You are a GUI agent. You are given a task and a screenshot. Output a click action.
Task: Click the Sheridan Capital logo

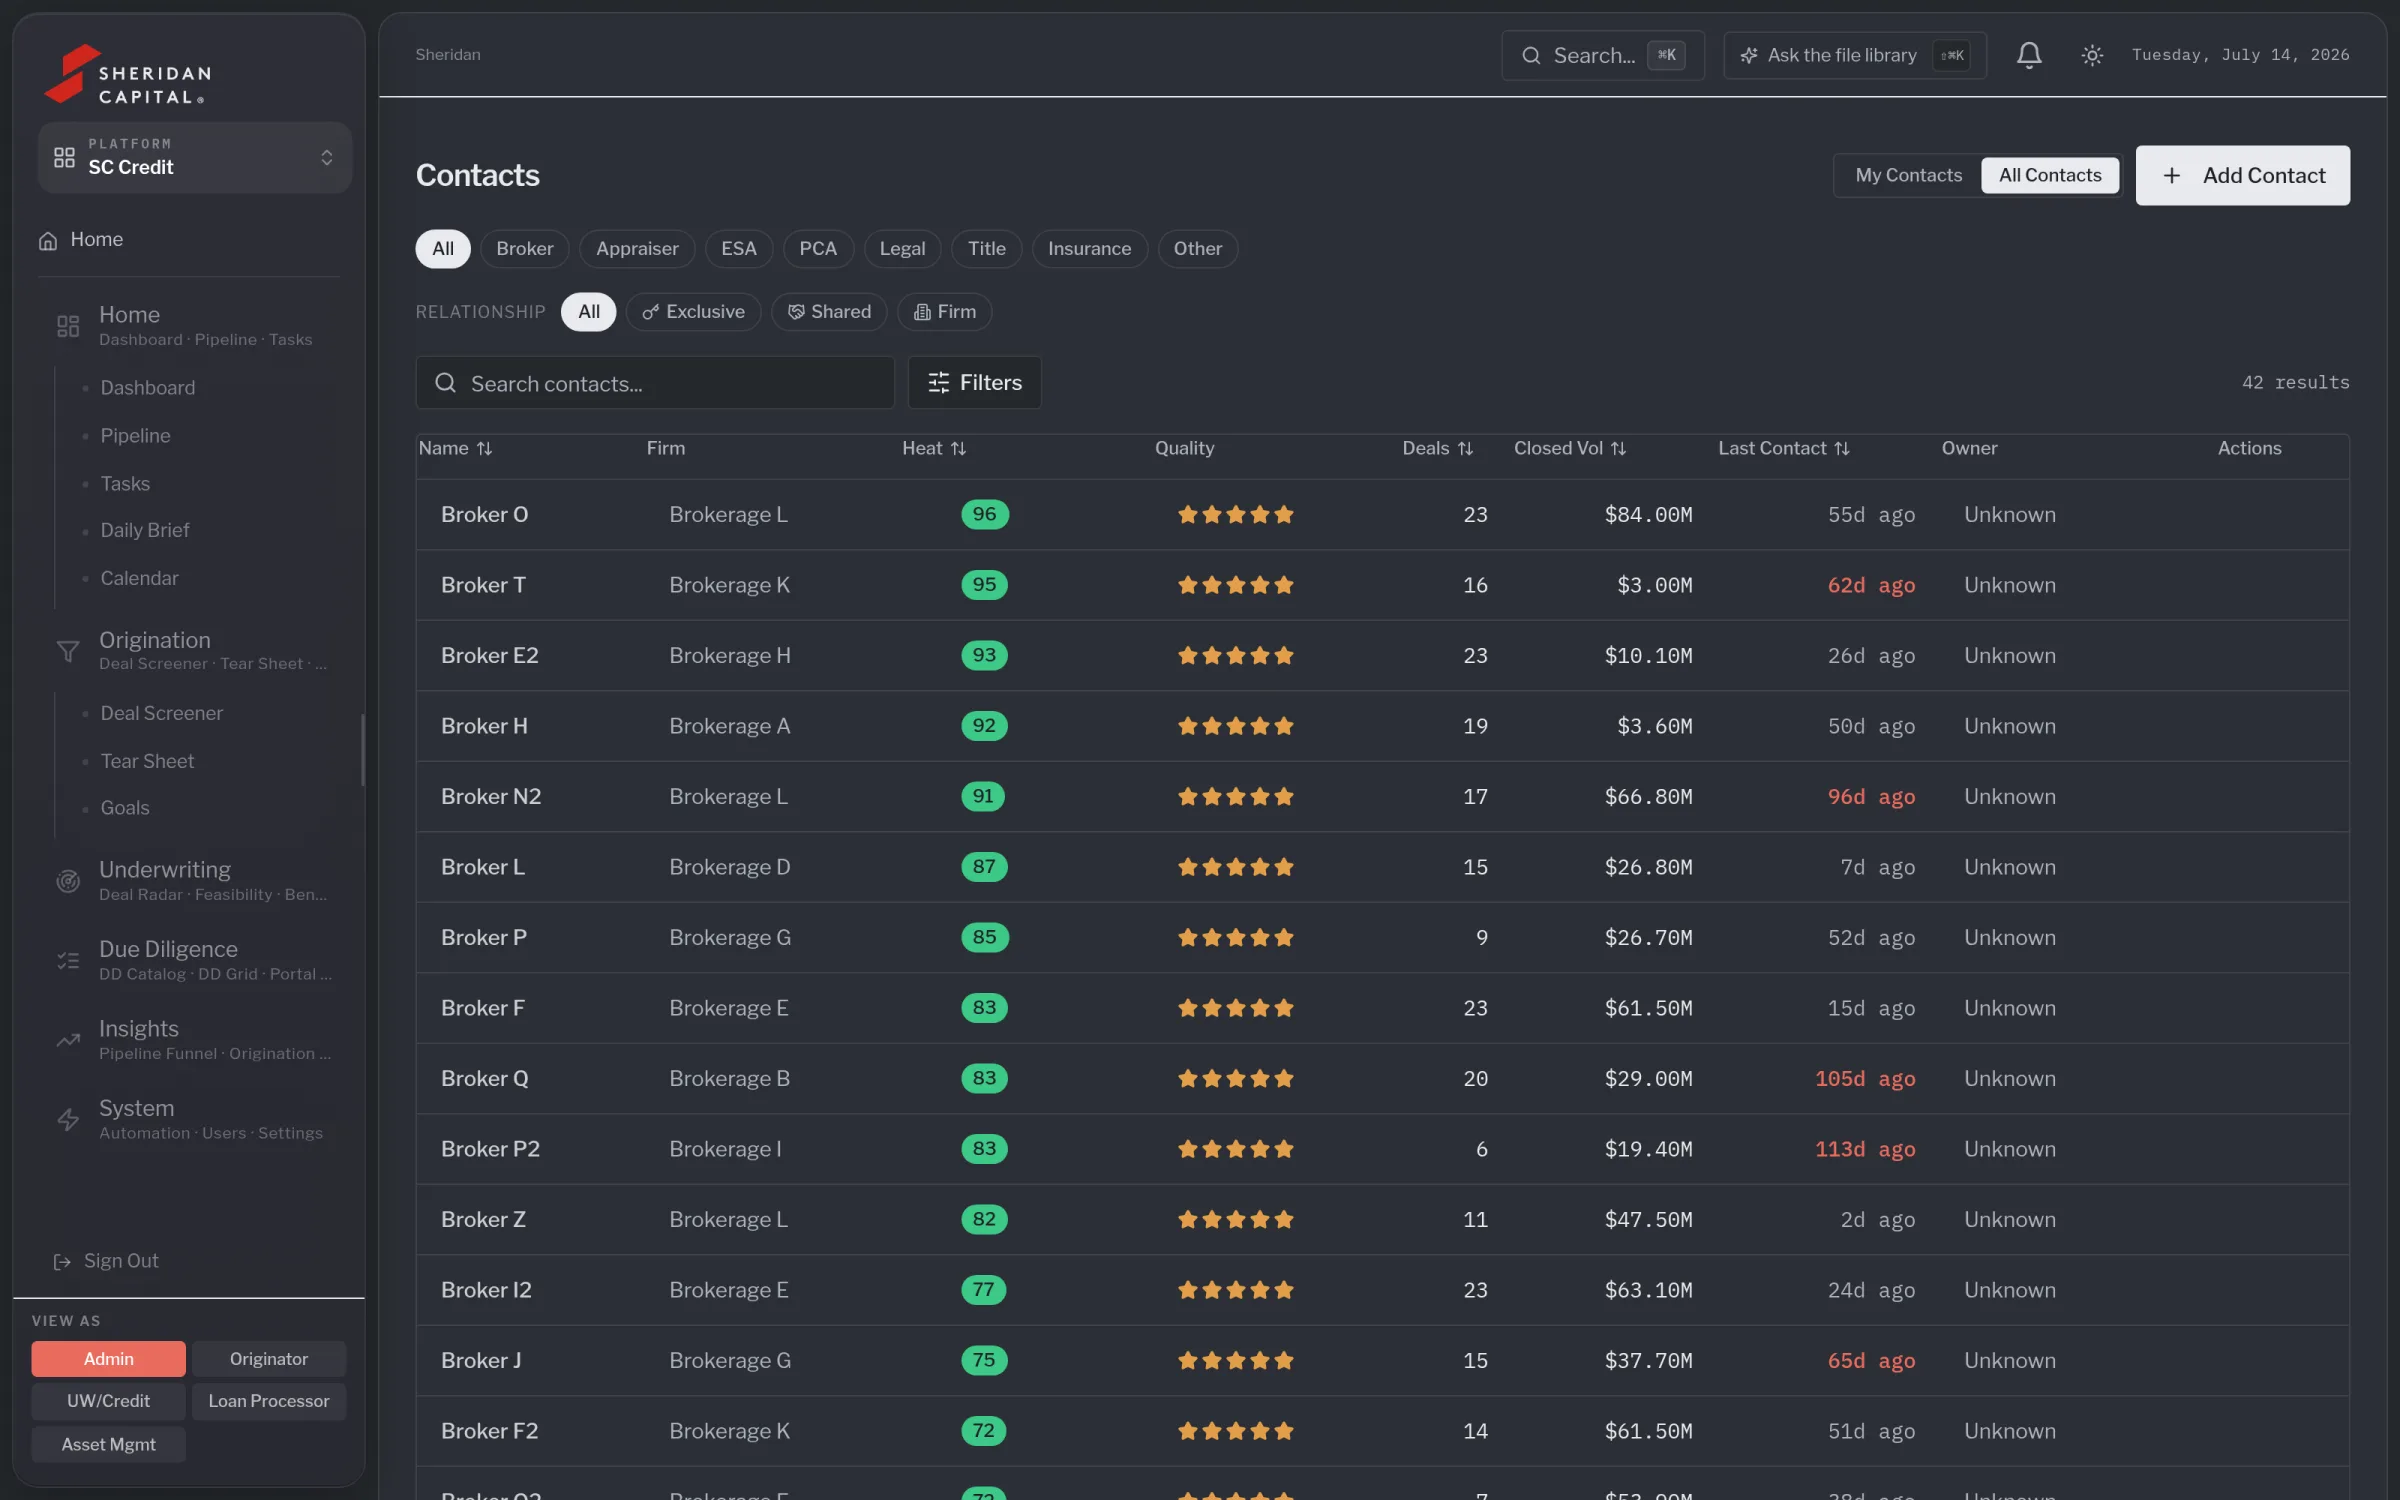point(128,74)
